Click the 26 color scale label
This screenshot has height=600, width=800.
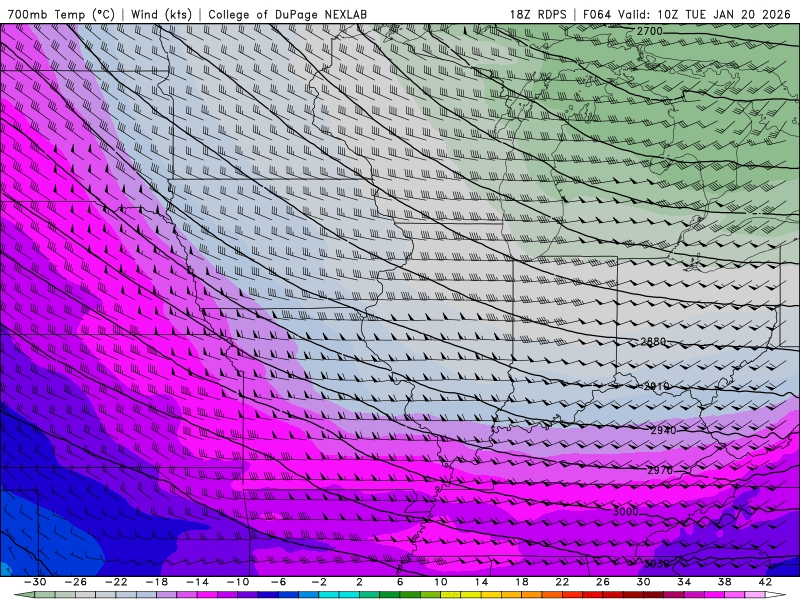[603, 582]
